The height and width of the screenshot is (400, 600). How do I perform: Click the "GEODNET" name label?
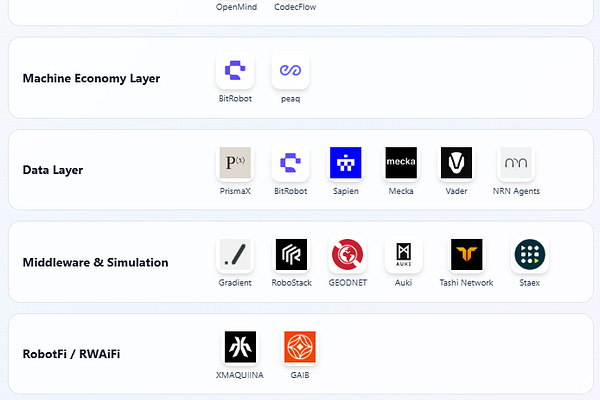[x=347, y=283]
